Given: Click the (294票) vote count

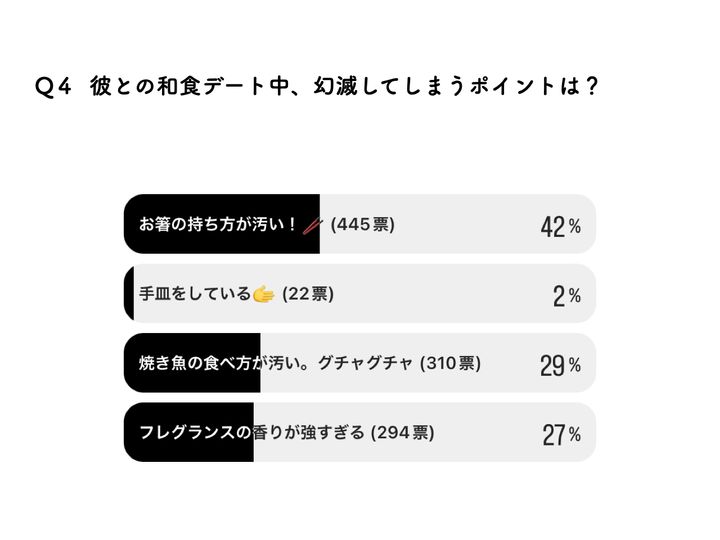Looking at the screenshot, I should (x=402, y=433).
